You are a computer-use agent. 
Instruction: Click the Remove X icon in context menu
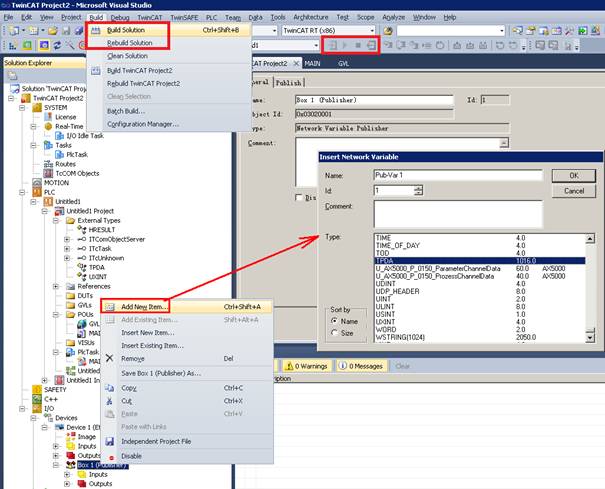(110, 358)
